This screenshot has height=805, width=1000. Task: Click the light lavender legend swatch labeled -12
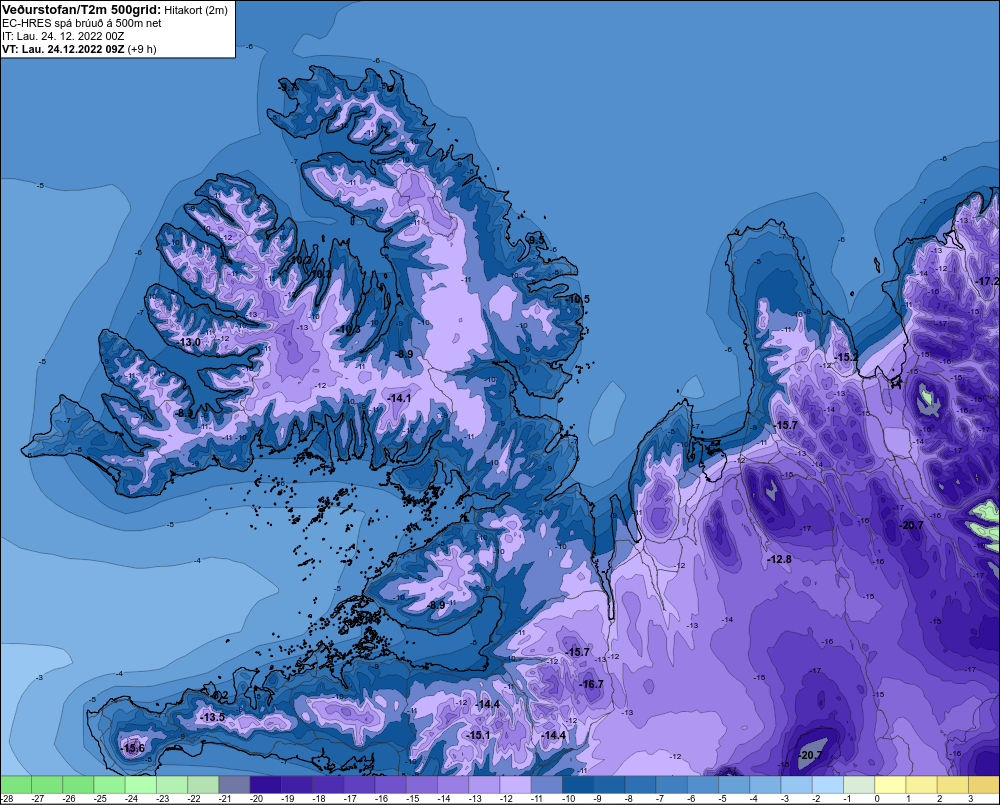(x=515, y=784)
